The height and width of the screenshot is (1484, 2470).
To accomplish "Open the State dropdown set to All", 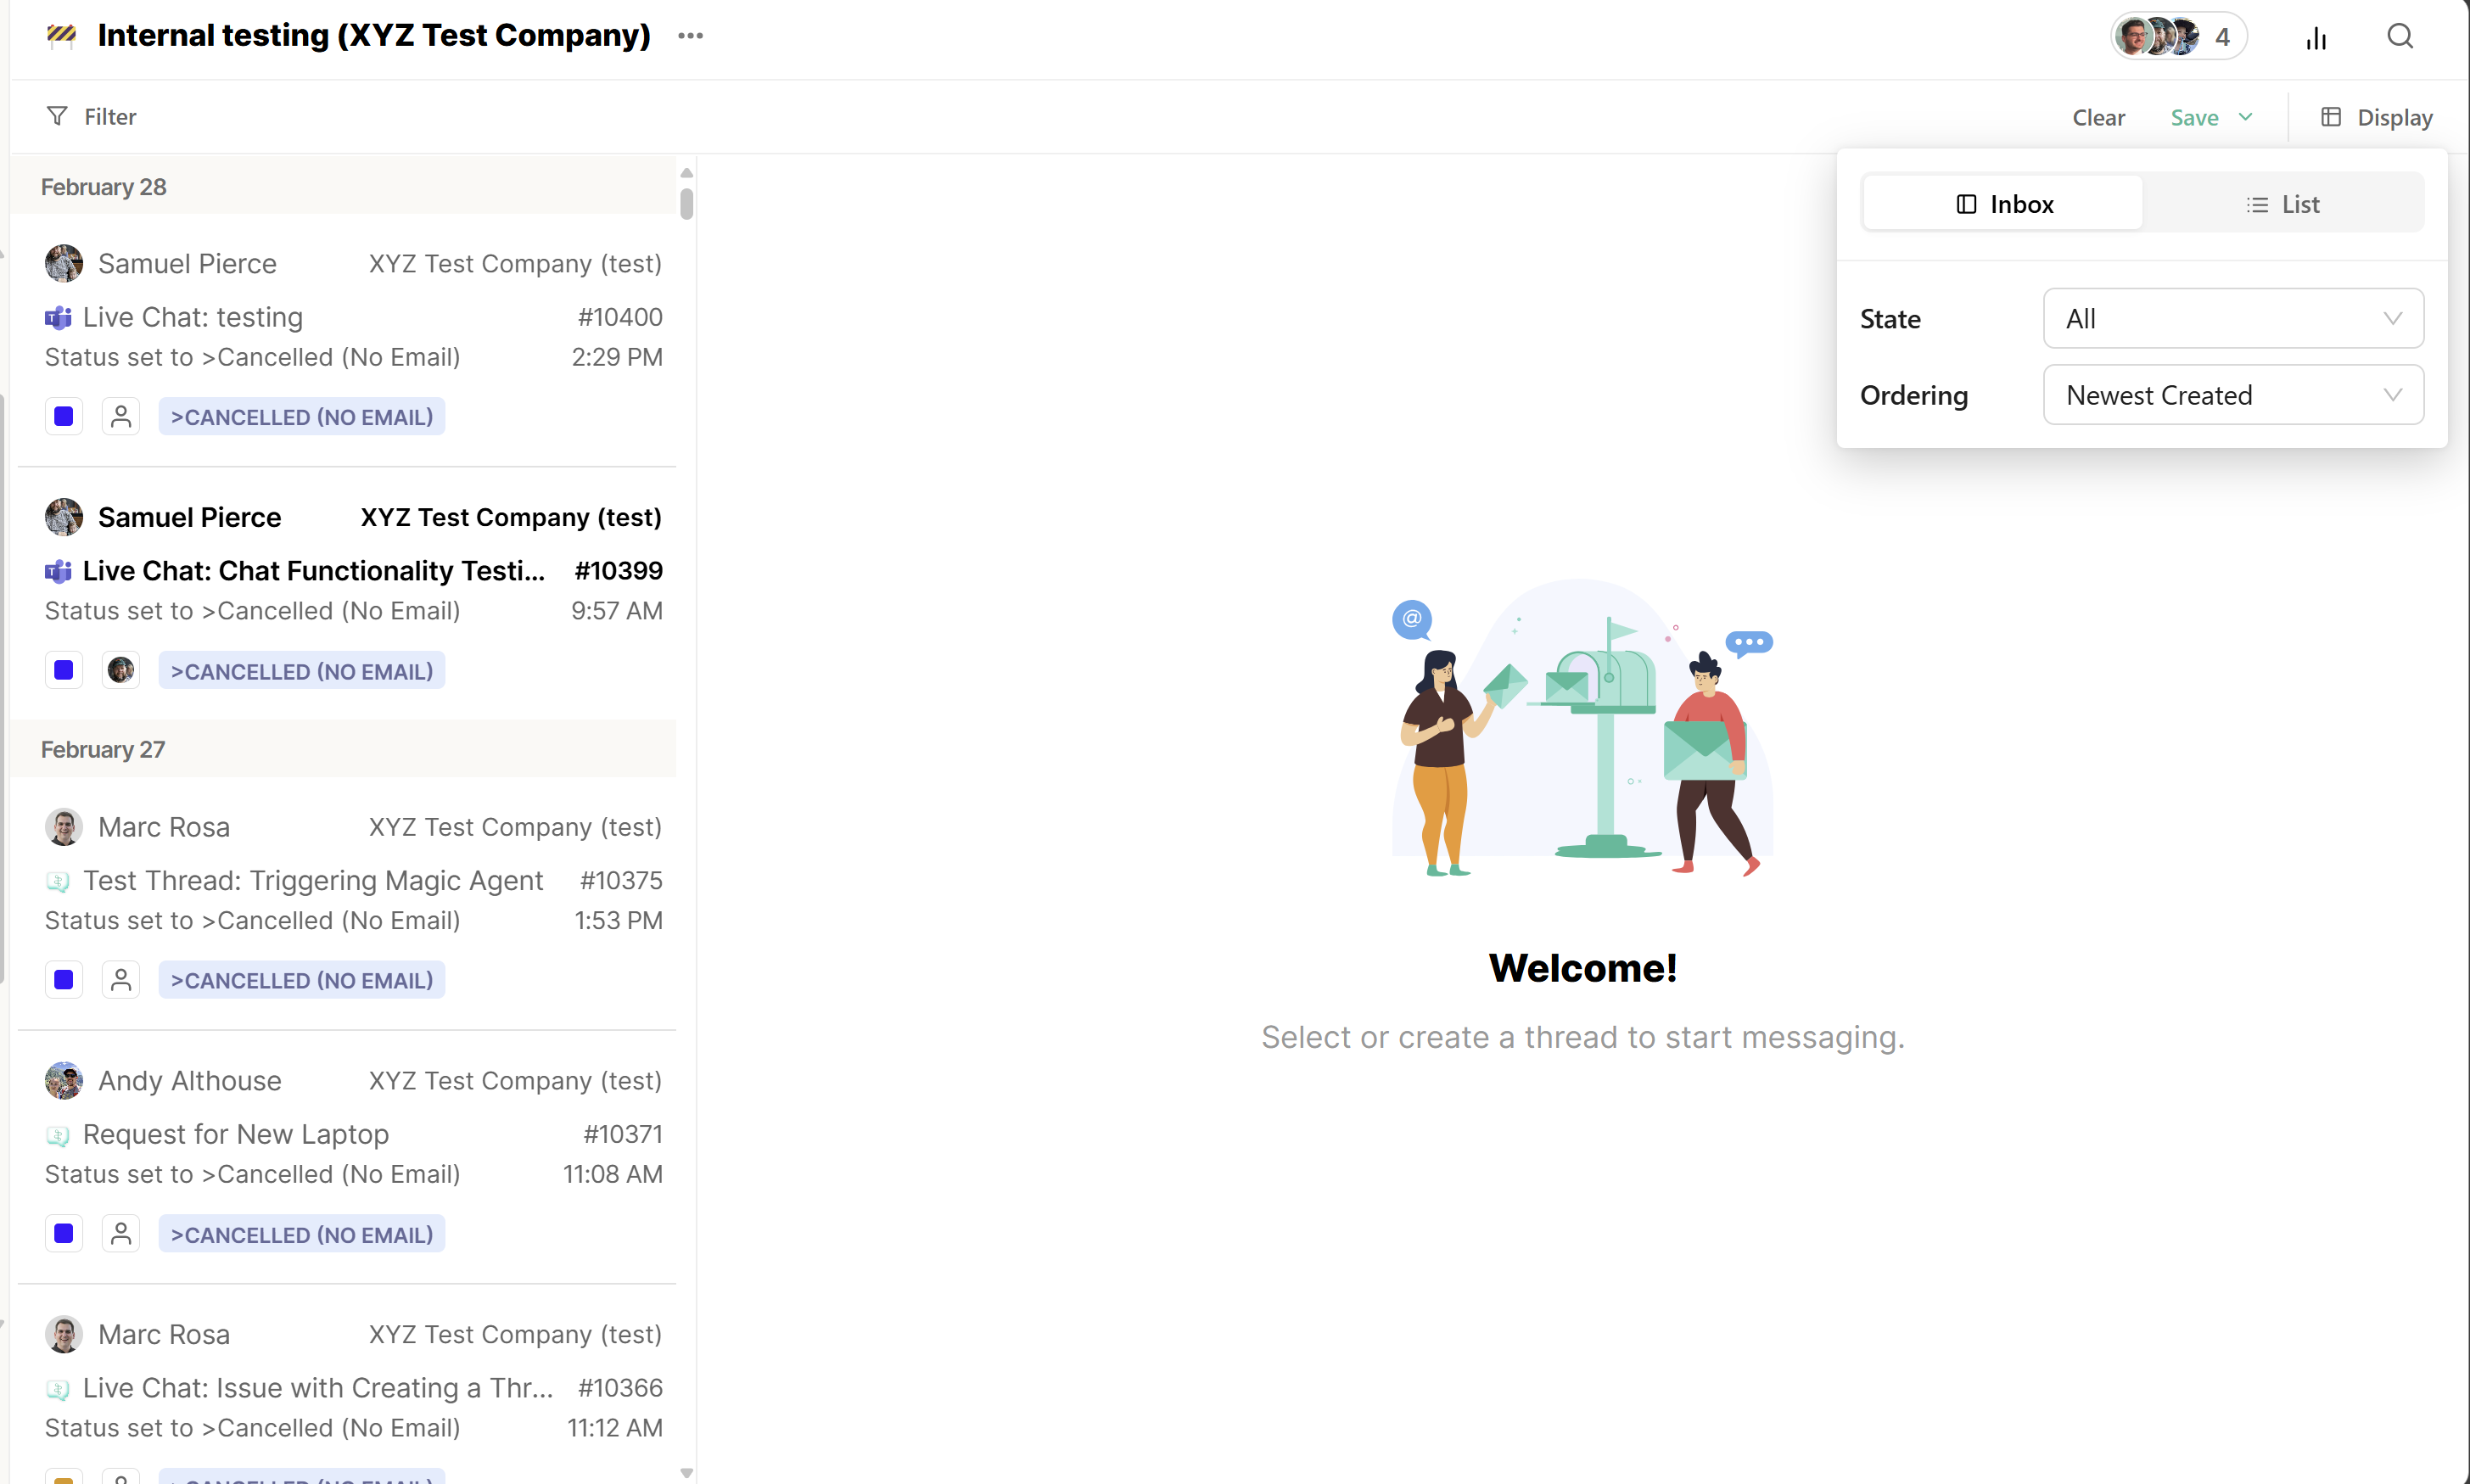I will (2233, 319).
